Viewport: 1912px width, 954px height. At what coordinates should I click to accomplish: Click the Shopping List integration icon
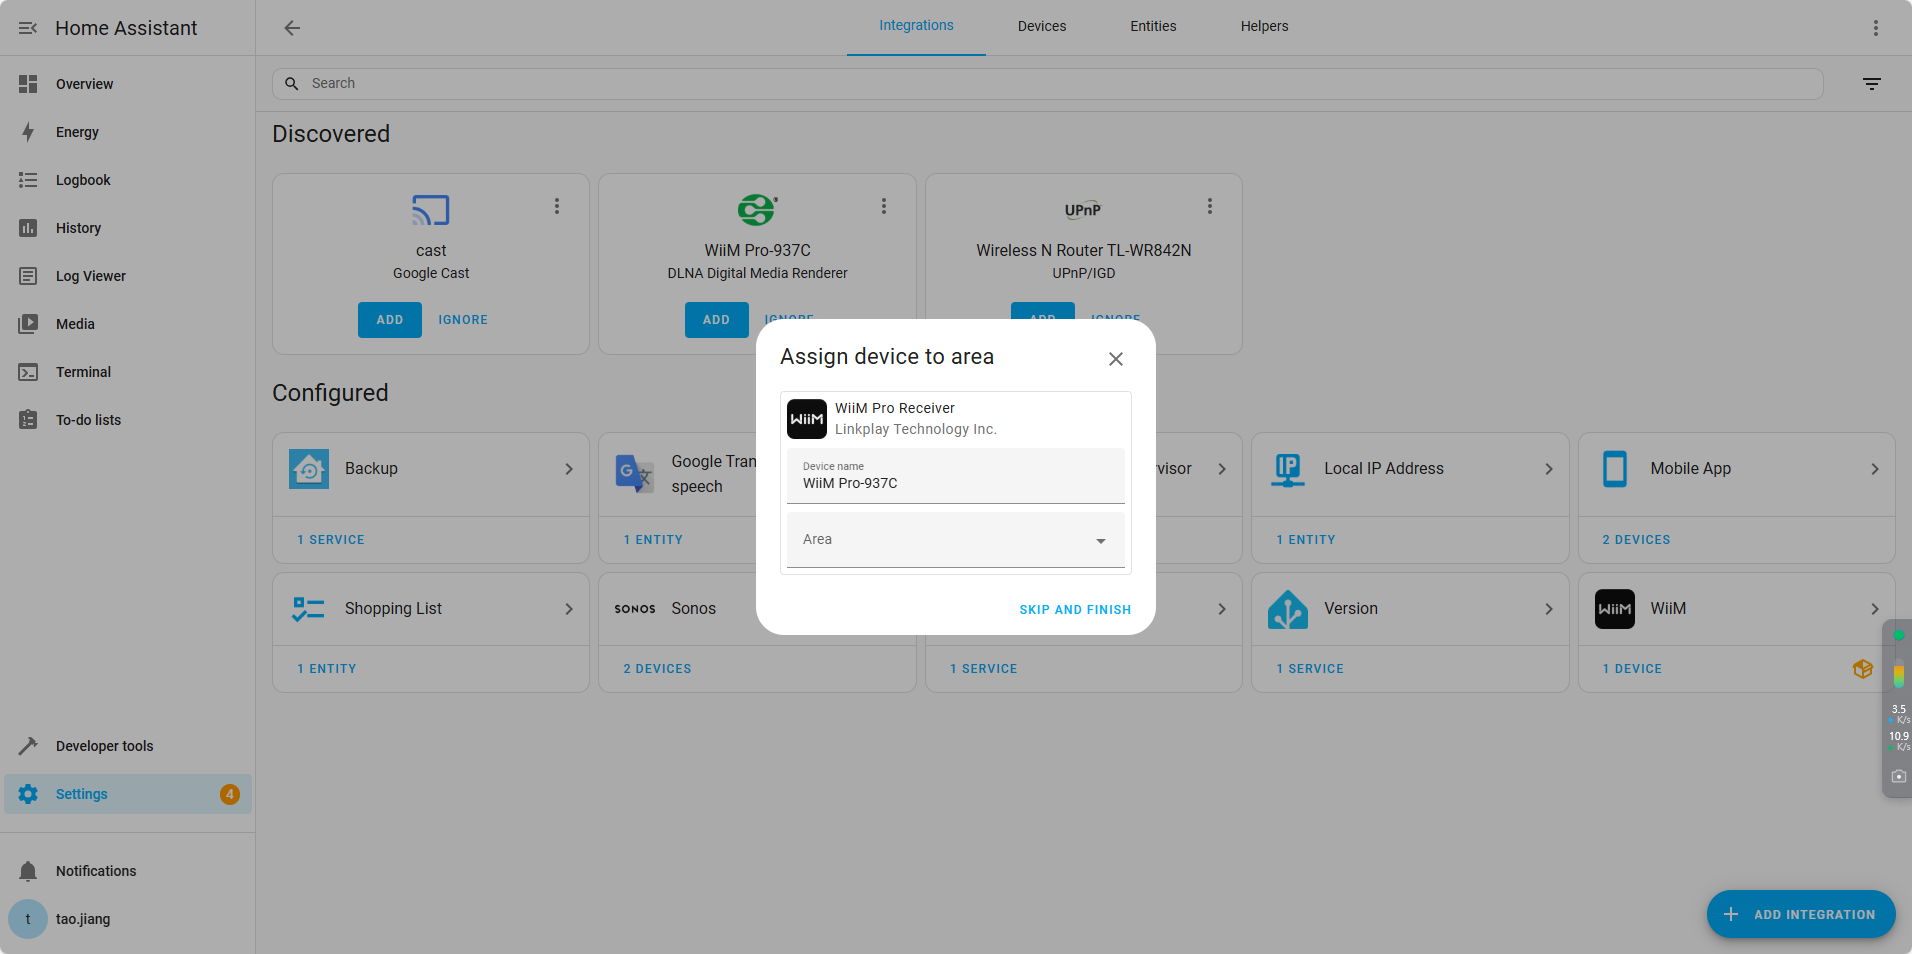(309, 609)
